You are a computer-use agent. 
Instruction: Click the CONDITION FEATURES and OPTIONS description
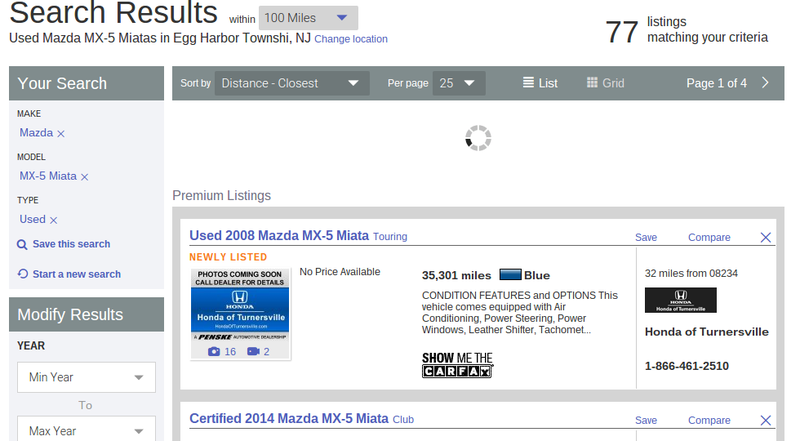[x=520, y=312]
